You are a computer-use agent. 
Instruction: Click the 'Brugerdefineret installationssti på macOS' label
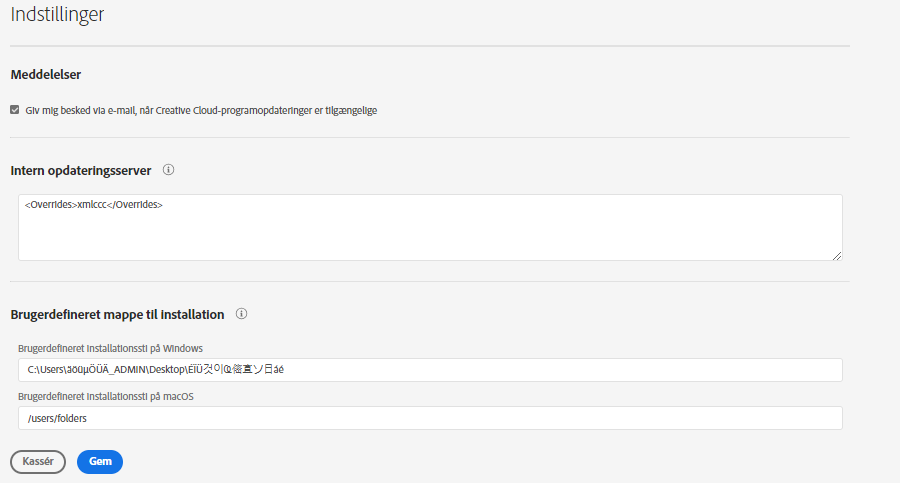click(107, 396)
